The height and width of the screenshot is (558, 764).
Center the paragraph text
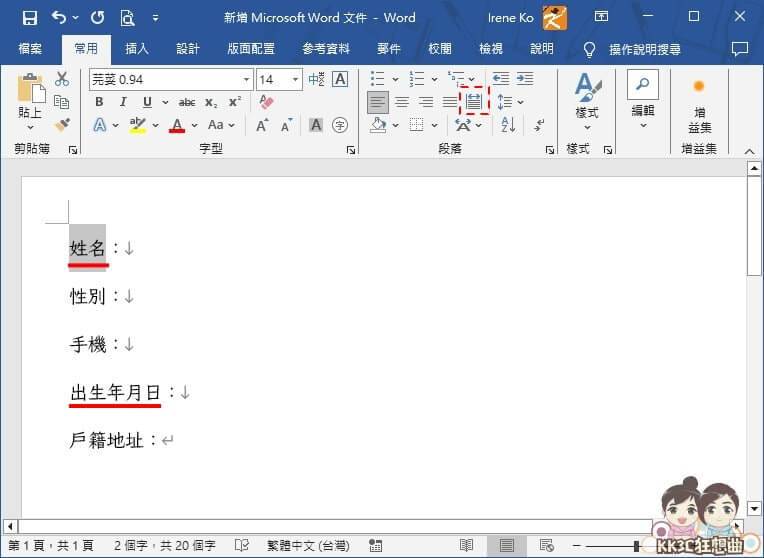(x=402, y=102)
